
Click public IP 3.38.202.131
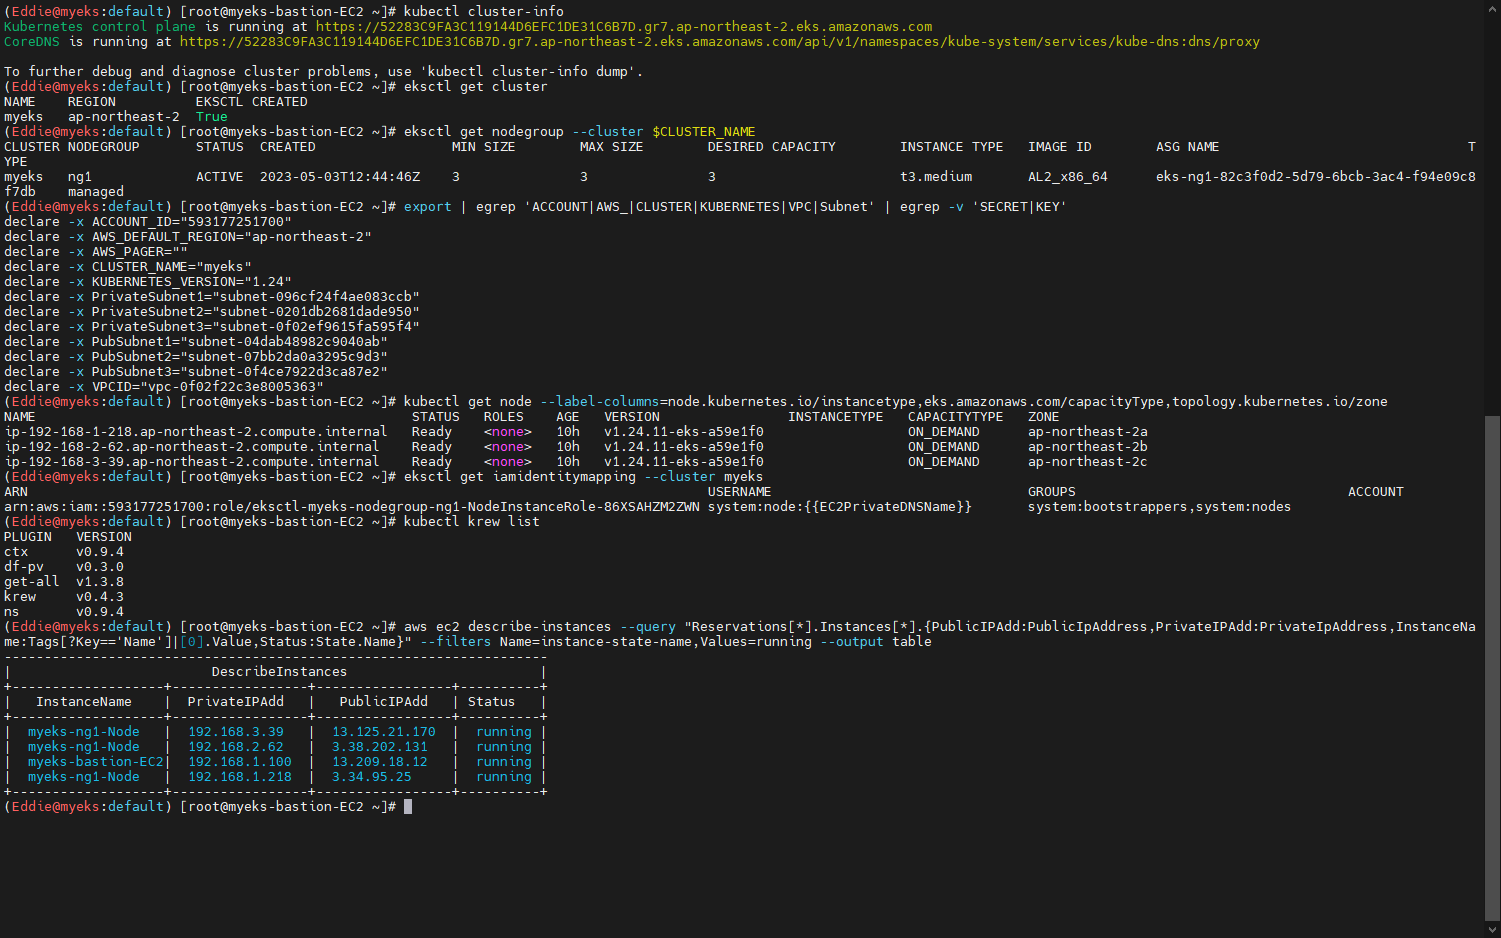380,747
